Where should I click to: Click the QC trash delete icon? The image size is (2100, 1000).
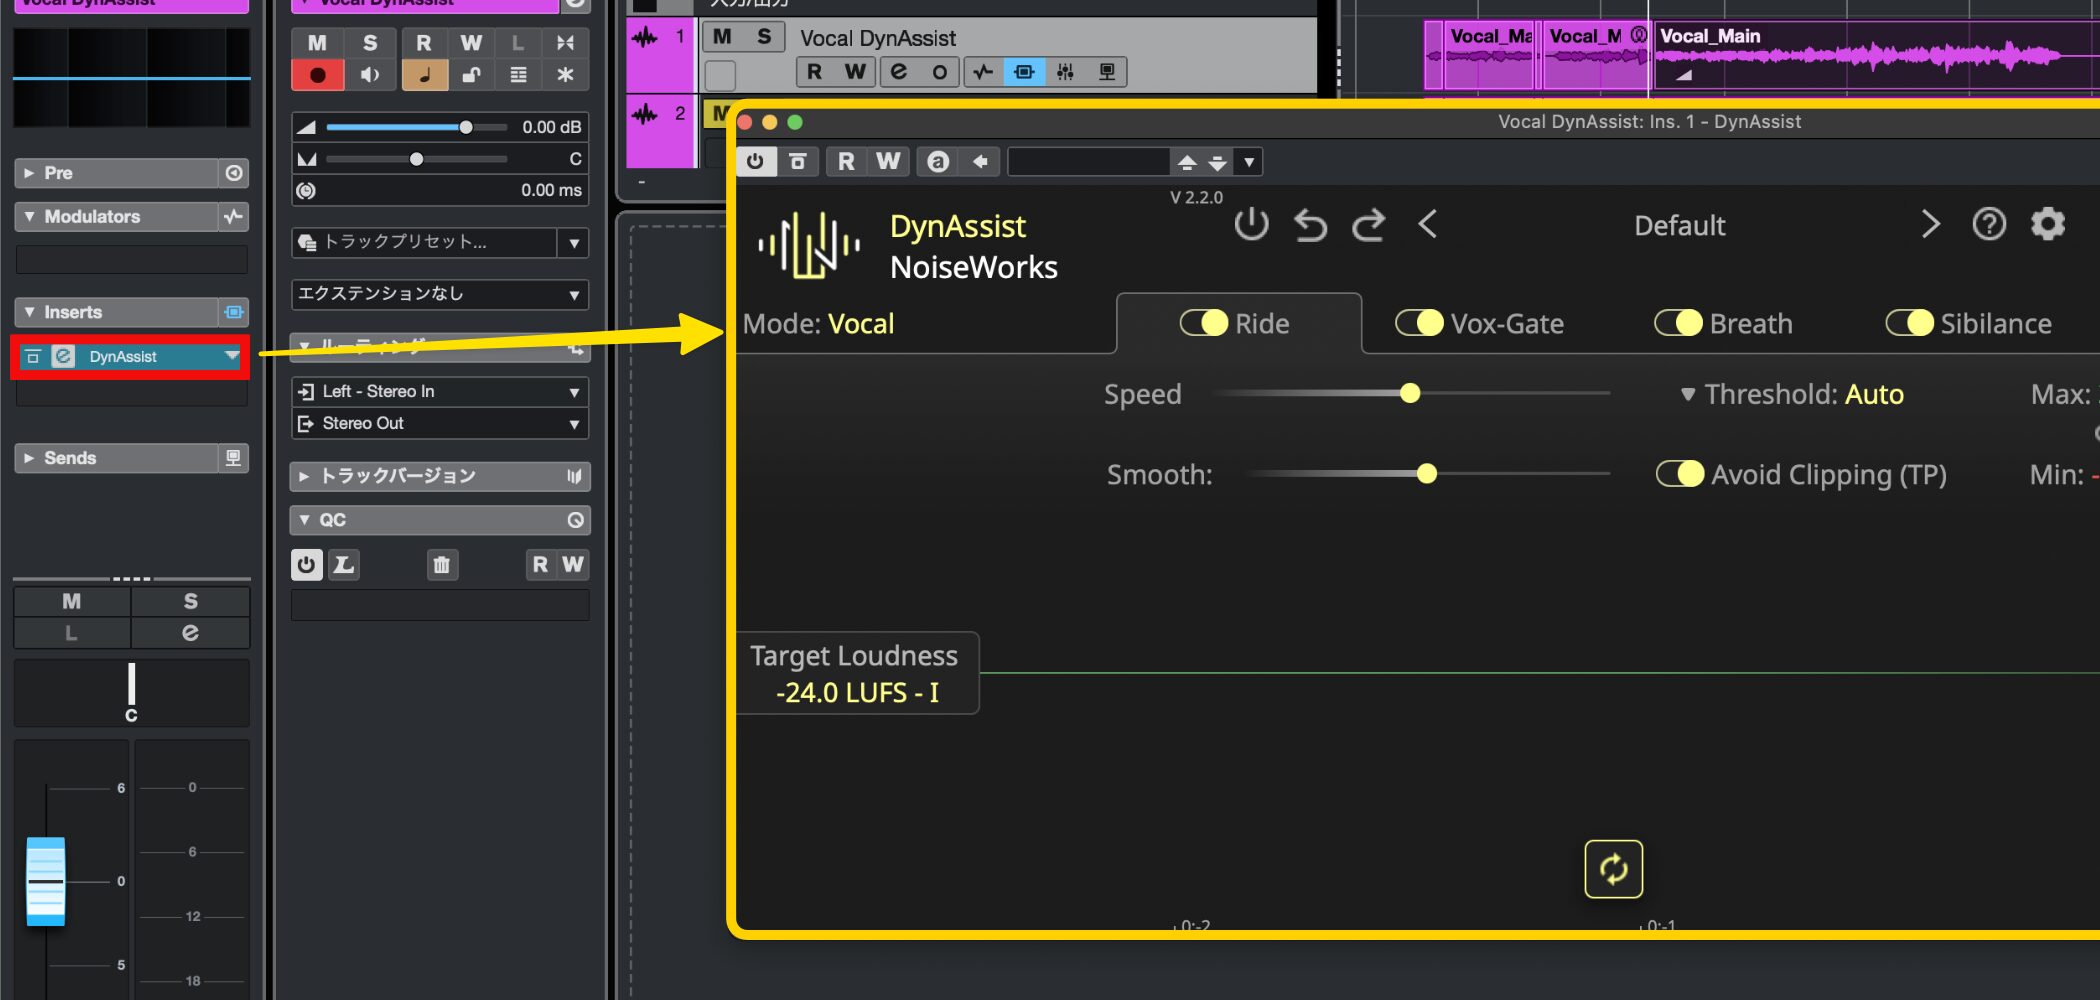point(441,565)
